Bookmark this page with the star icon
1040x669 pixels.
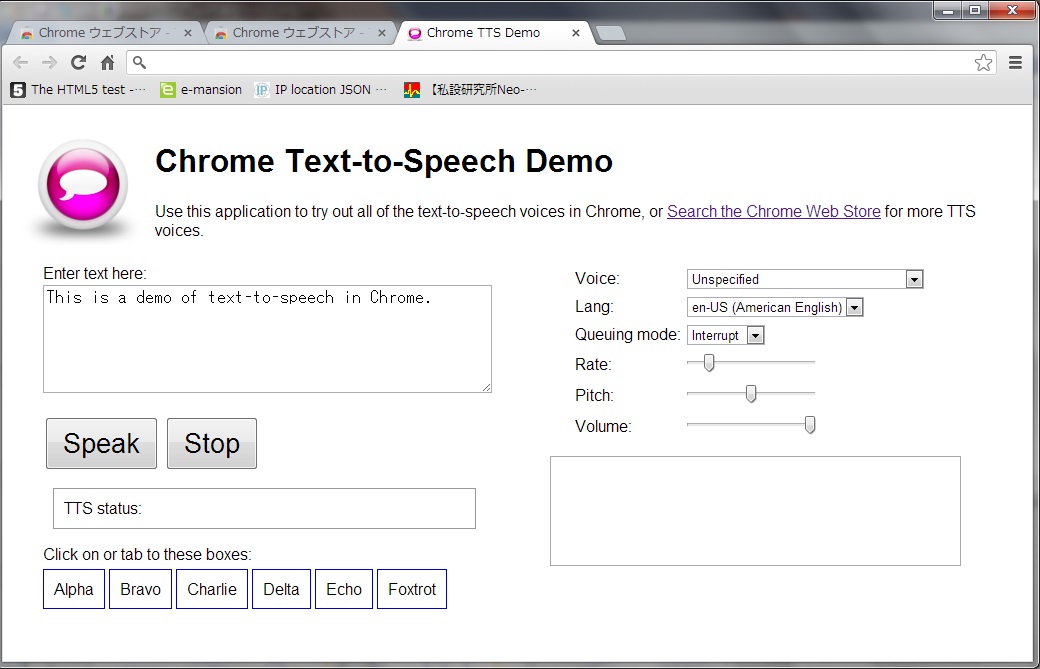984,62
